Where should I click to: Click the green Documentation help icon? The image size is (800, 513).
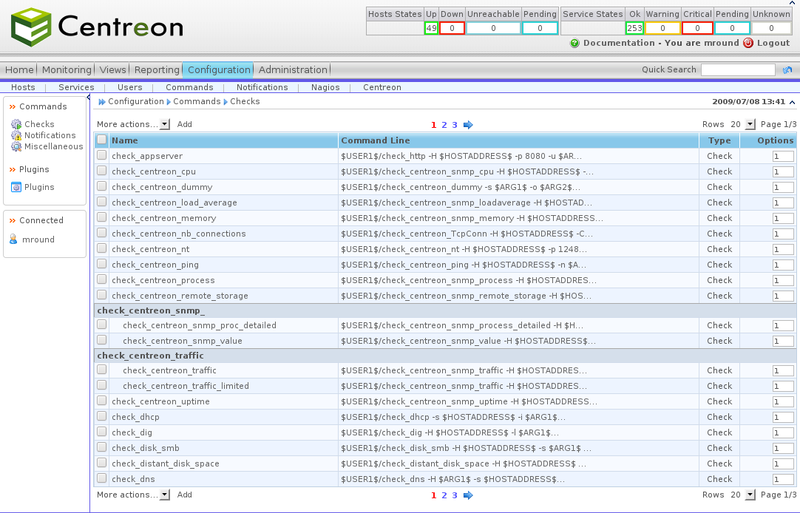(574, 44)
